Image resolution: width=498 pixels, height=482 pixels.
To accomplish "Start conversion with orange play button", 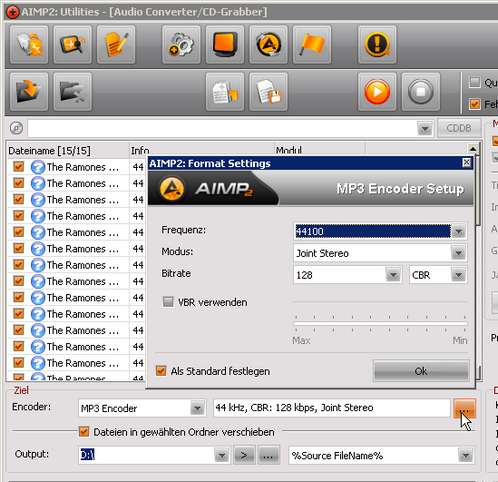I will (x=377, y=92).
